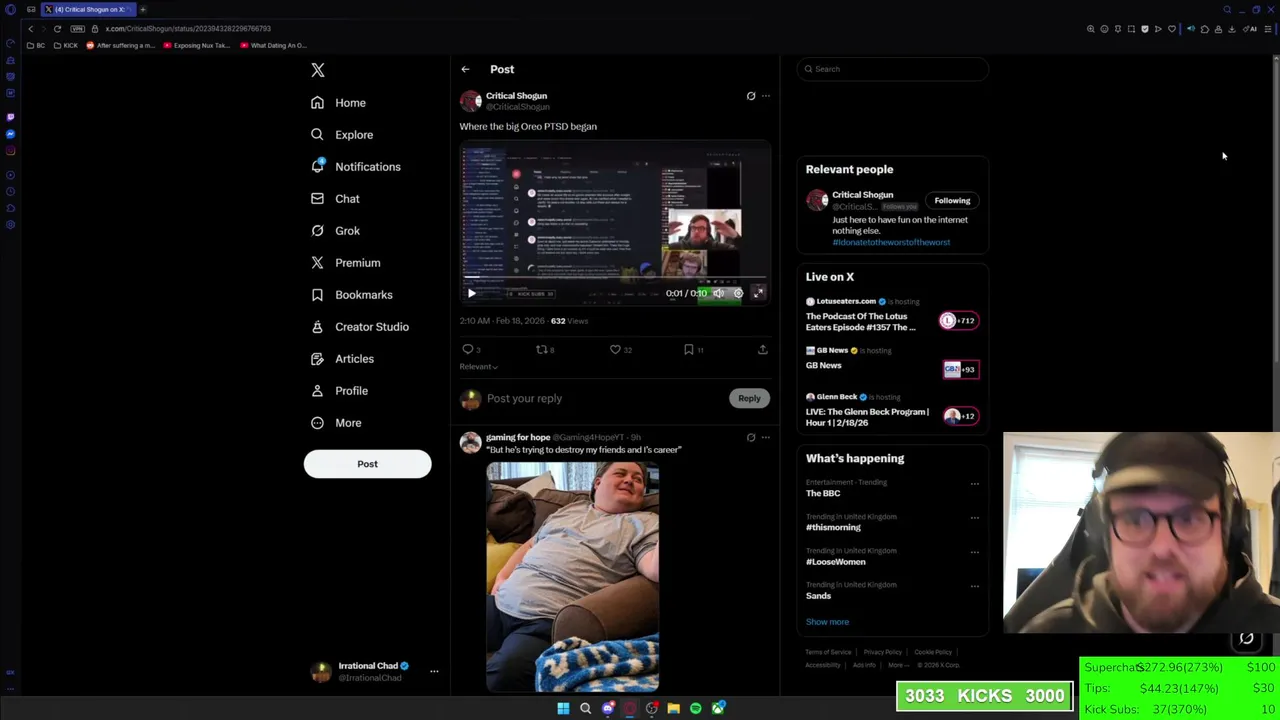Click the Grok icon on Critical Shogun's post

coord(751,96)
